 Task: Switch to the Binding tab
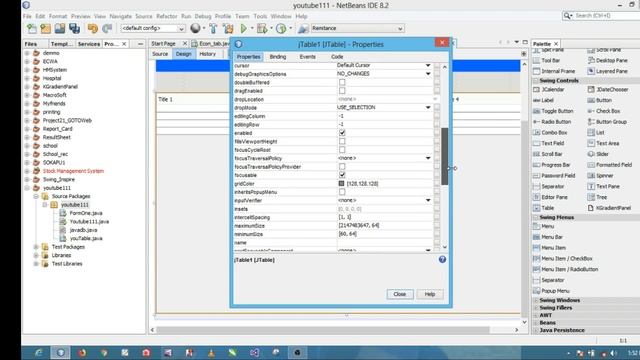coord(278,57)
